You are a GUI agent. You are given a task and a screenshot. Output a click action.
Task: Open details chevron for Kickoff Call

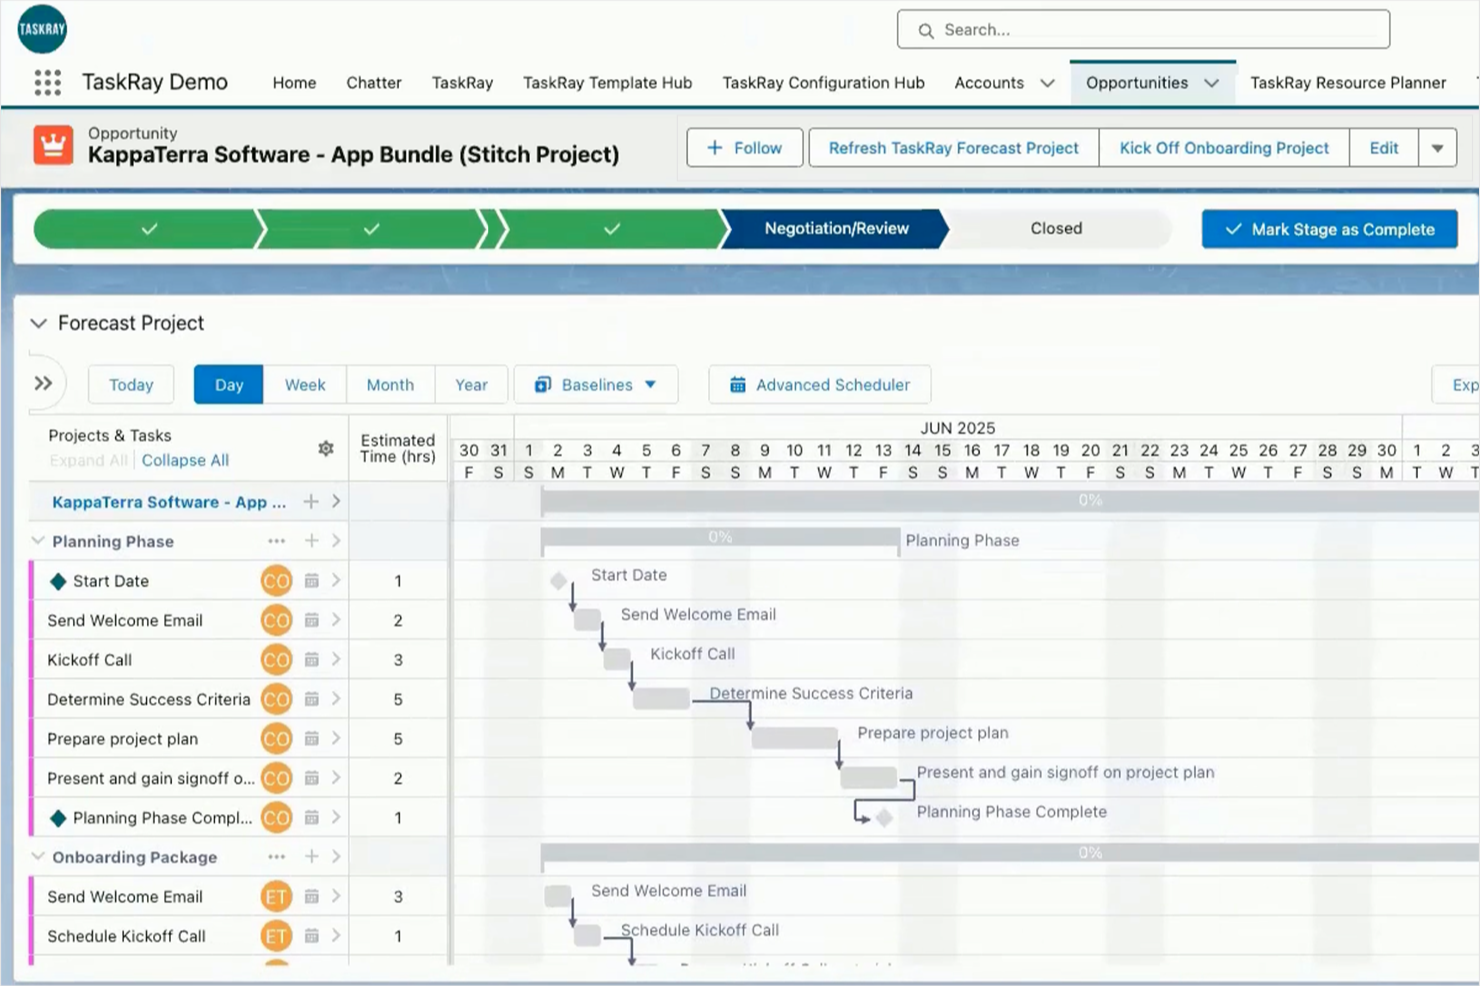tap(336, 659)
